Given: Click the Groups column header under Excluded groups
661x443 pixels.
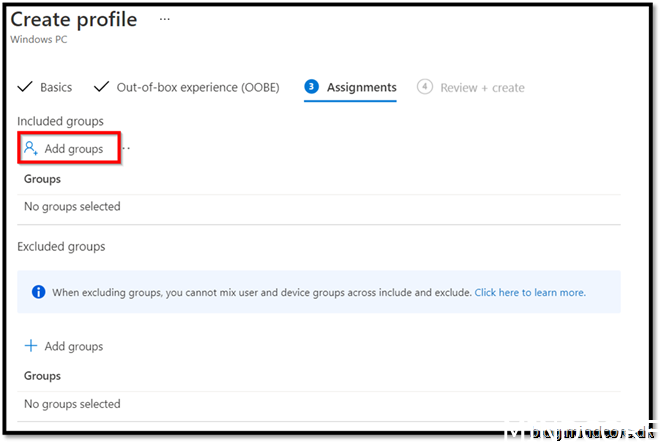Looking at the screenshot, I should pos(43,376).
